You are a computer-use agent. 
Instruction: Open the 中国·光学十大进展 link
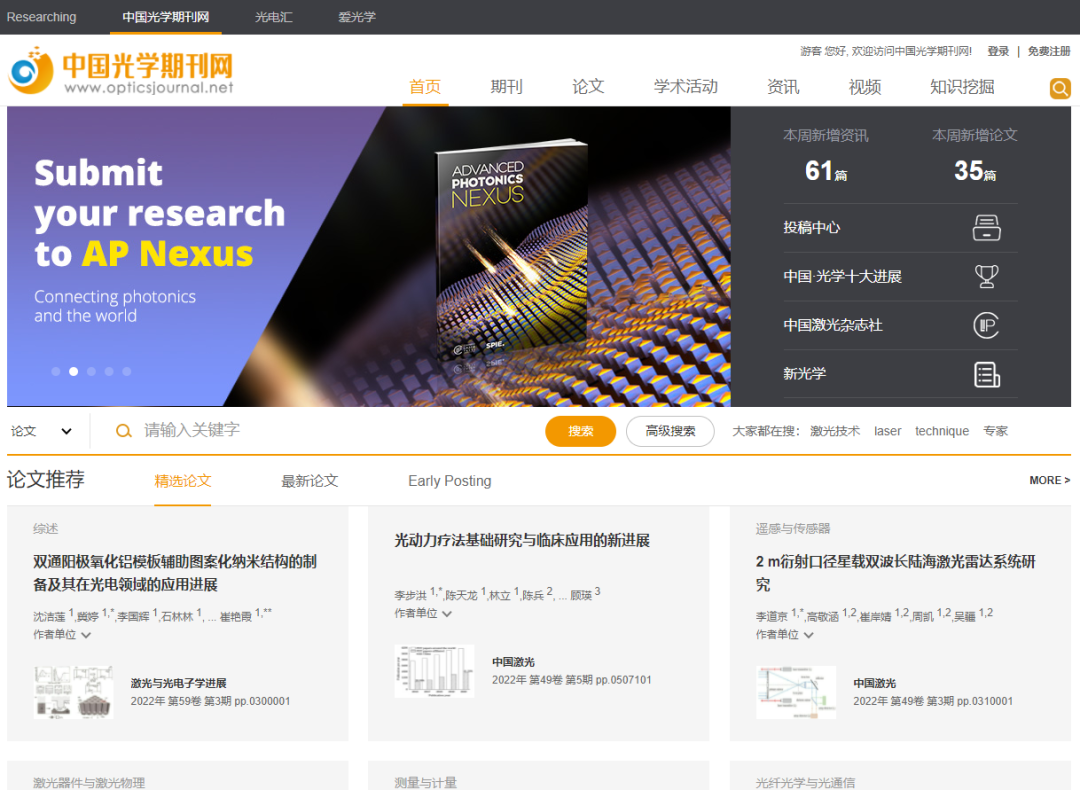coord(842,276)
